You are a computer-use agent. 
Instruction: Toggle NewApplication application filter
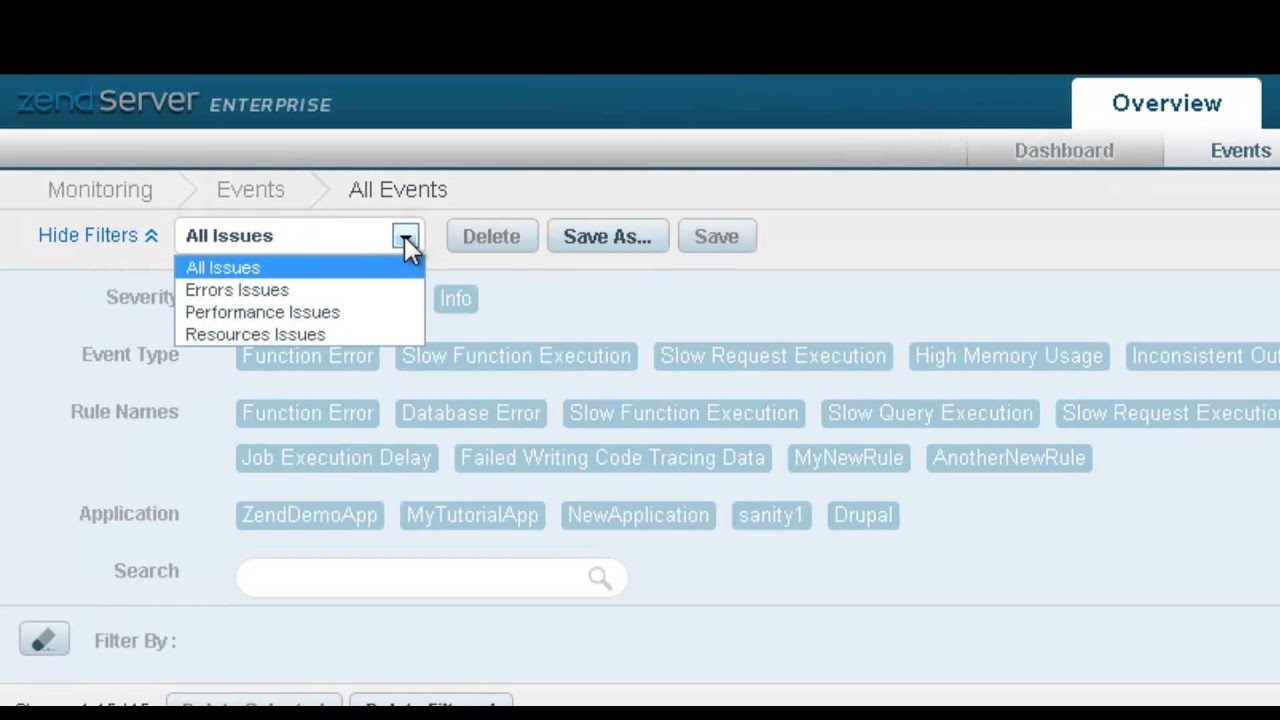tap(638, 515)
